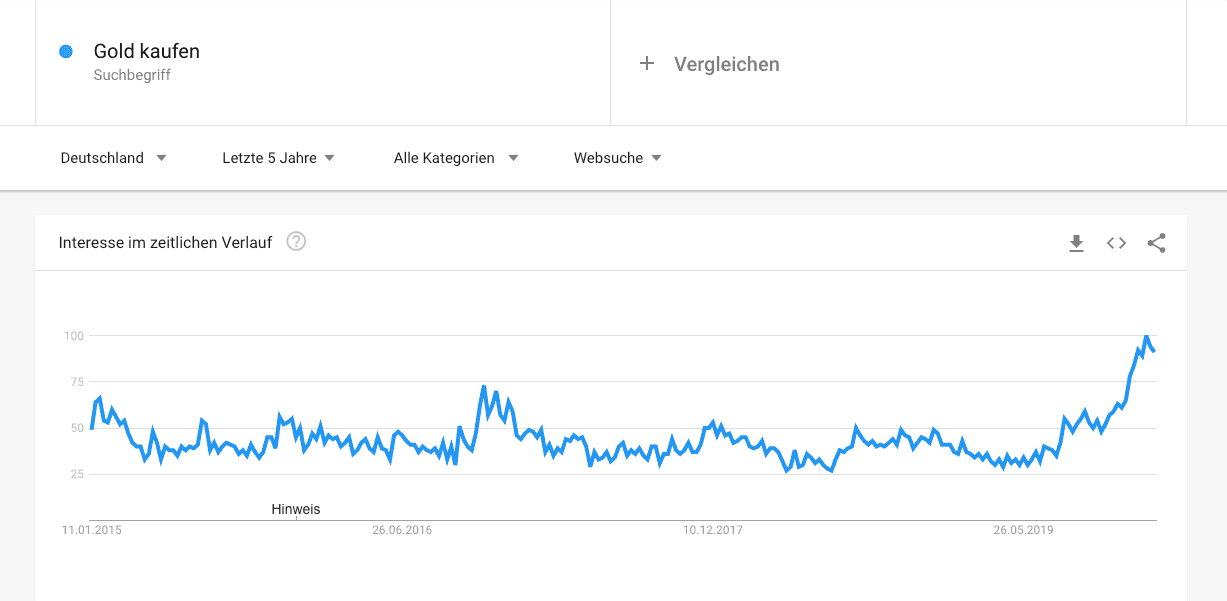The width and height of the screenshot is (1227, 601).
Task: Expand the Websuche search type dropdown
Action: [x=617, y=158]
